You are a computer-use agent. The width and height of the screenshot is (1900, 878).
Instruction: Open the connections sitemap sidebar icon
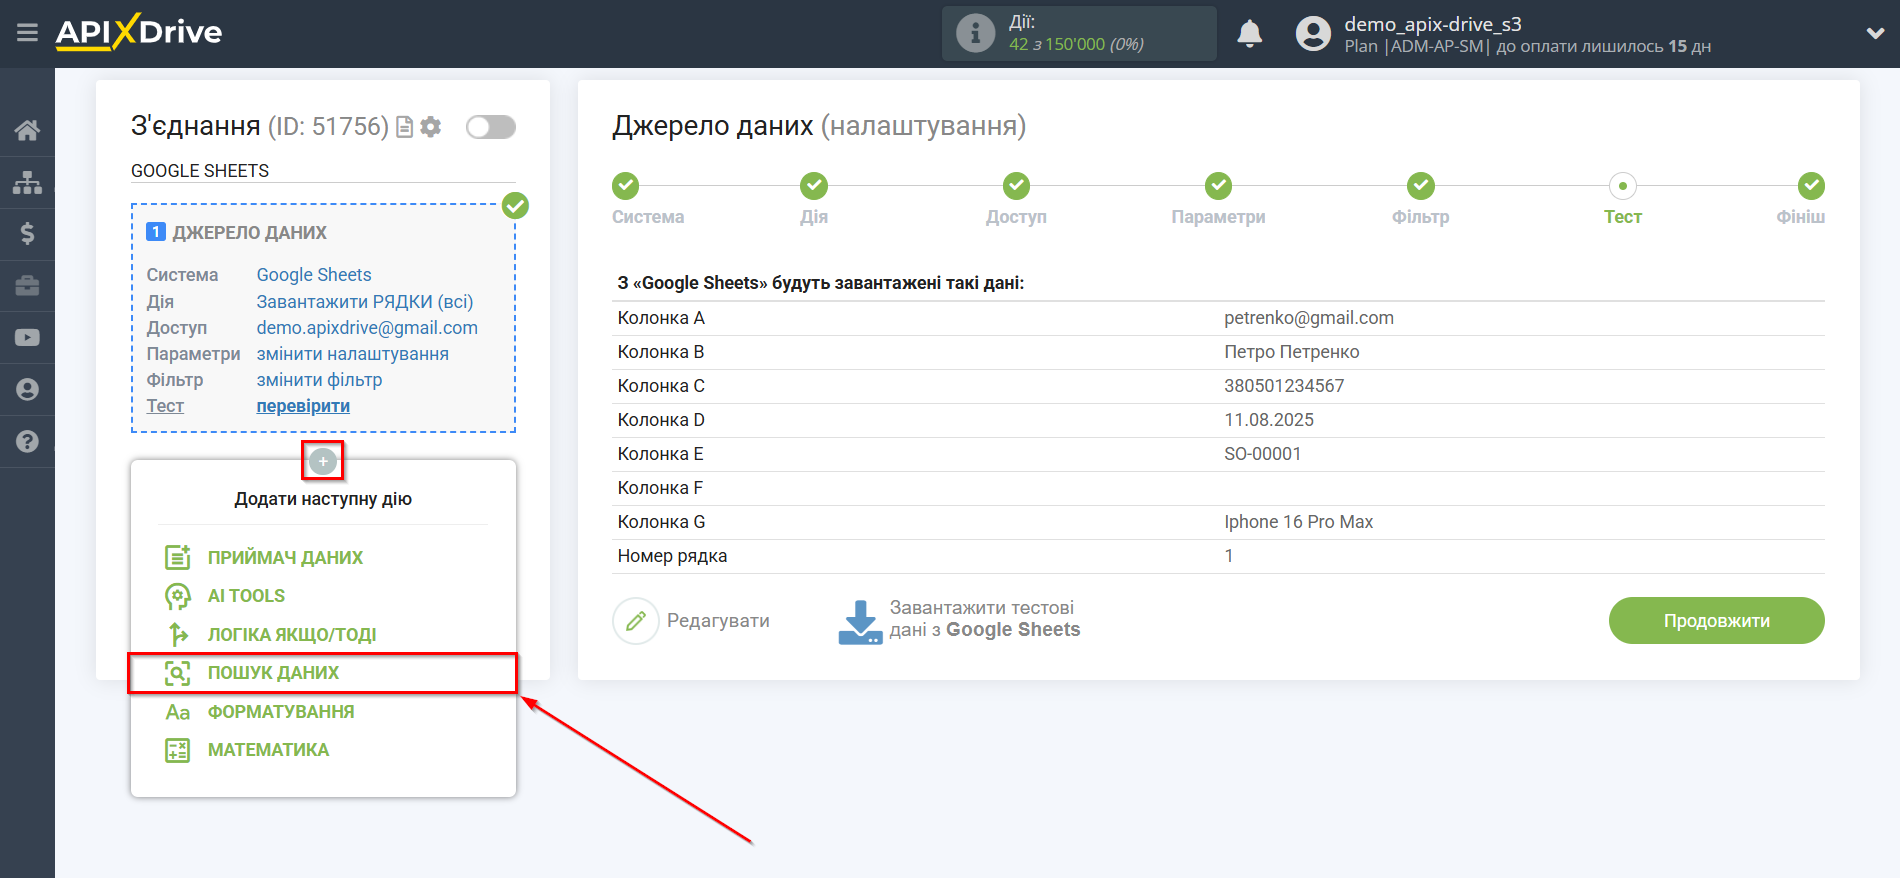(x=27, y=182)
